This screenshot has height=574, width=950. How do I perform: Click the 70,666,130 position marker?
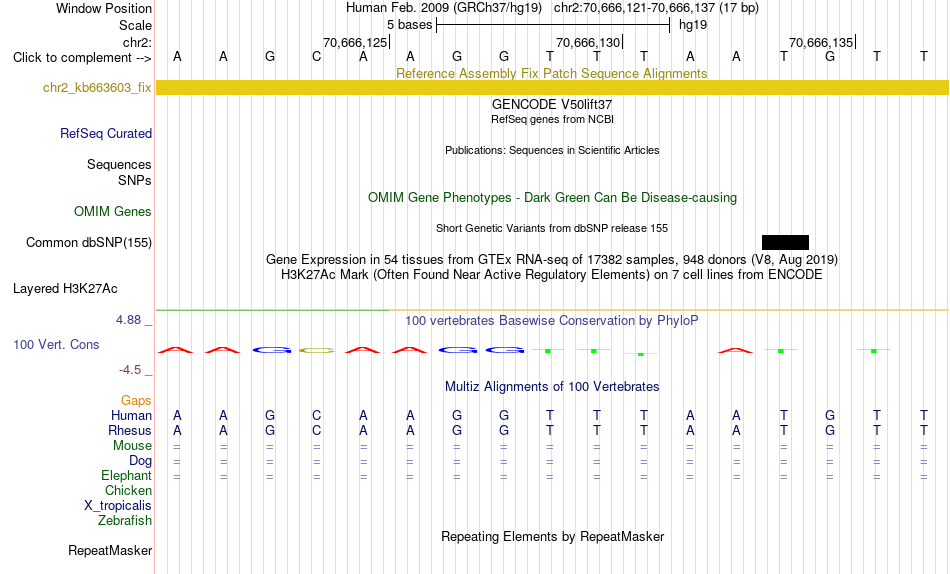pyautogui.click(x=588, y=42)
